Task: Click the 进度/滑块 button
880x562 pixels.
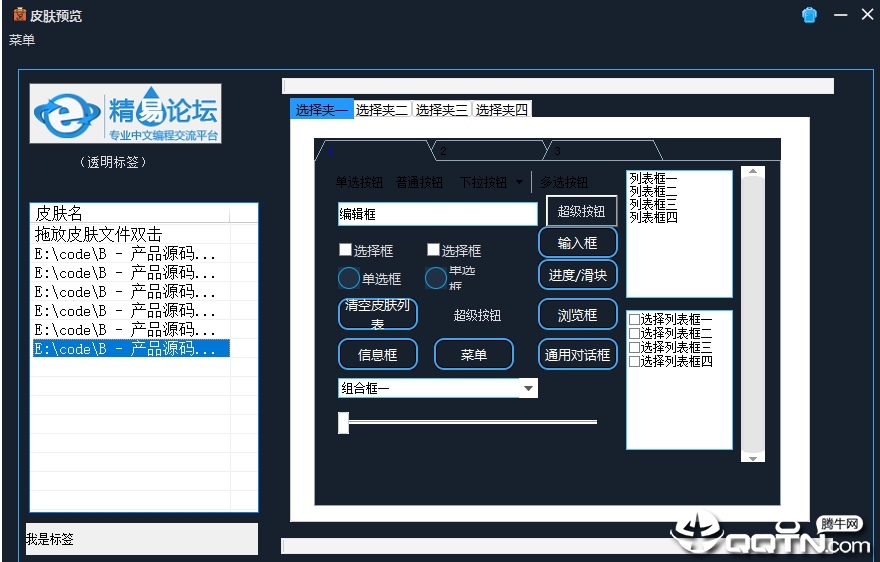Action: point(578,275)
